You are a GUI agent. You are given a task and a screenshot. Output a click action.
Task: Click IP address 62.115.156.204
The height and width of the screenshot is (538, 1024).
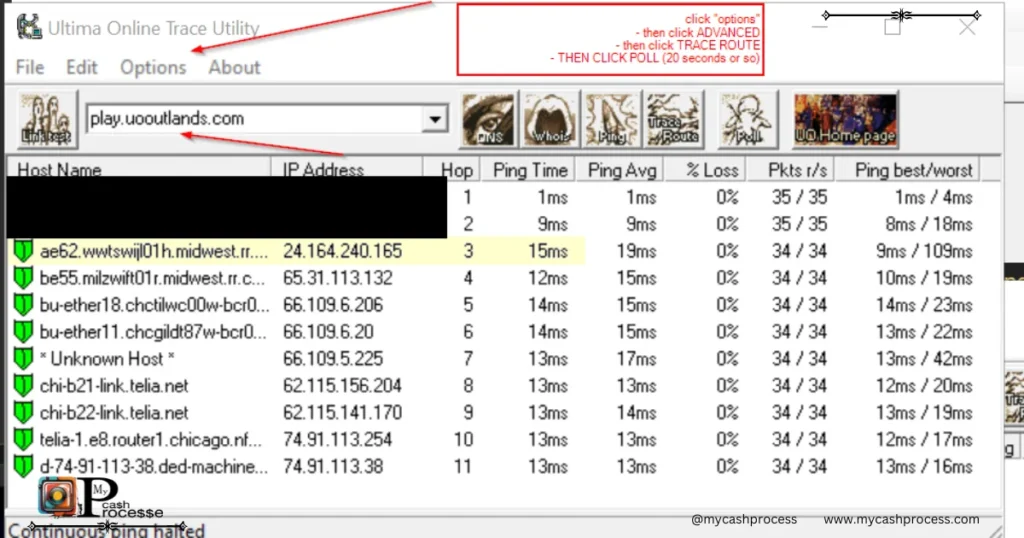click(x=342, y=386)
